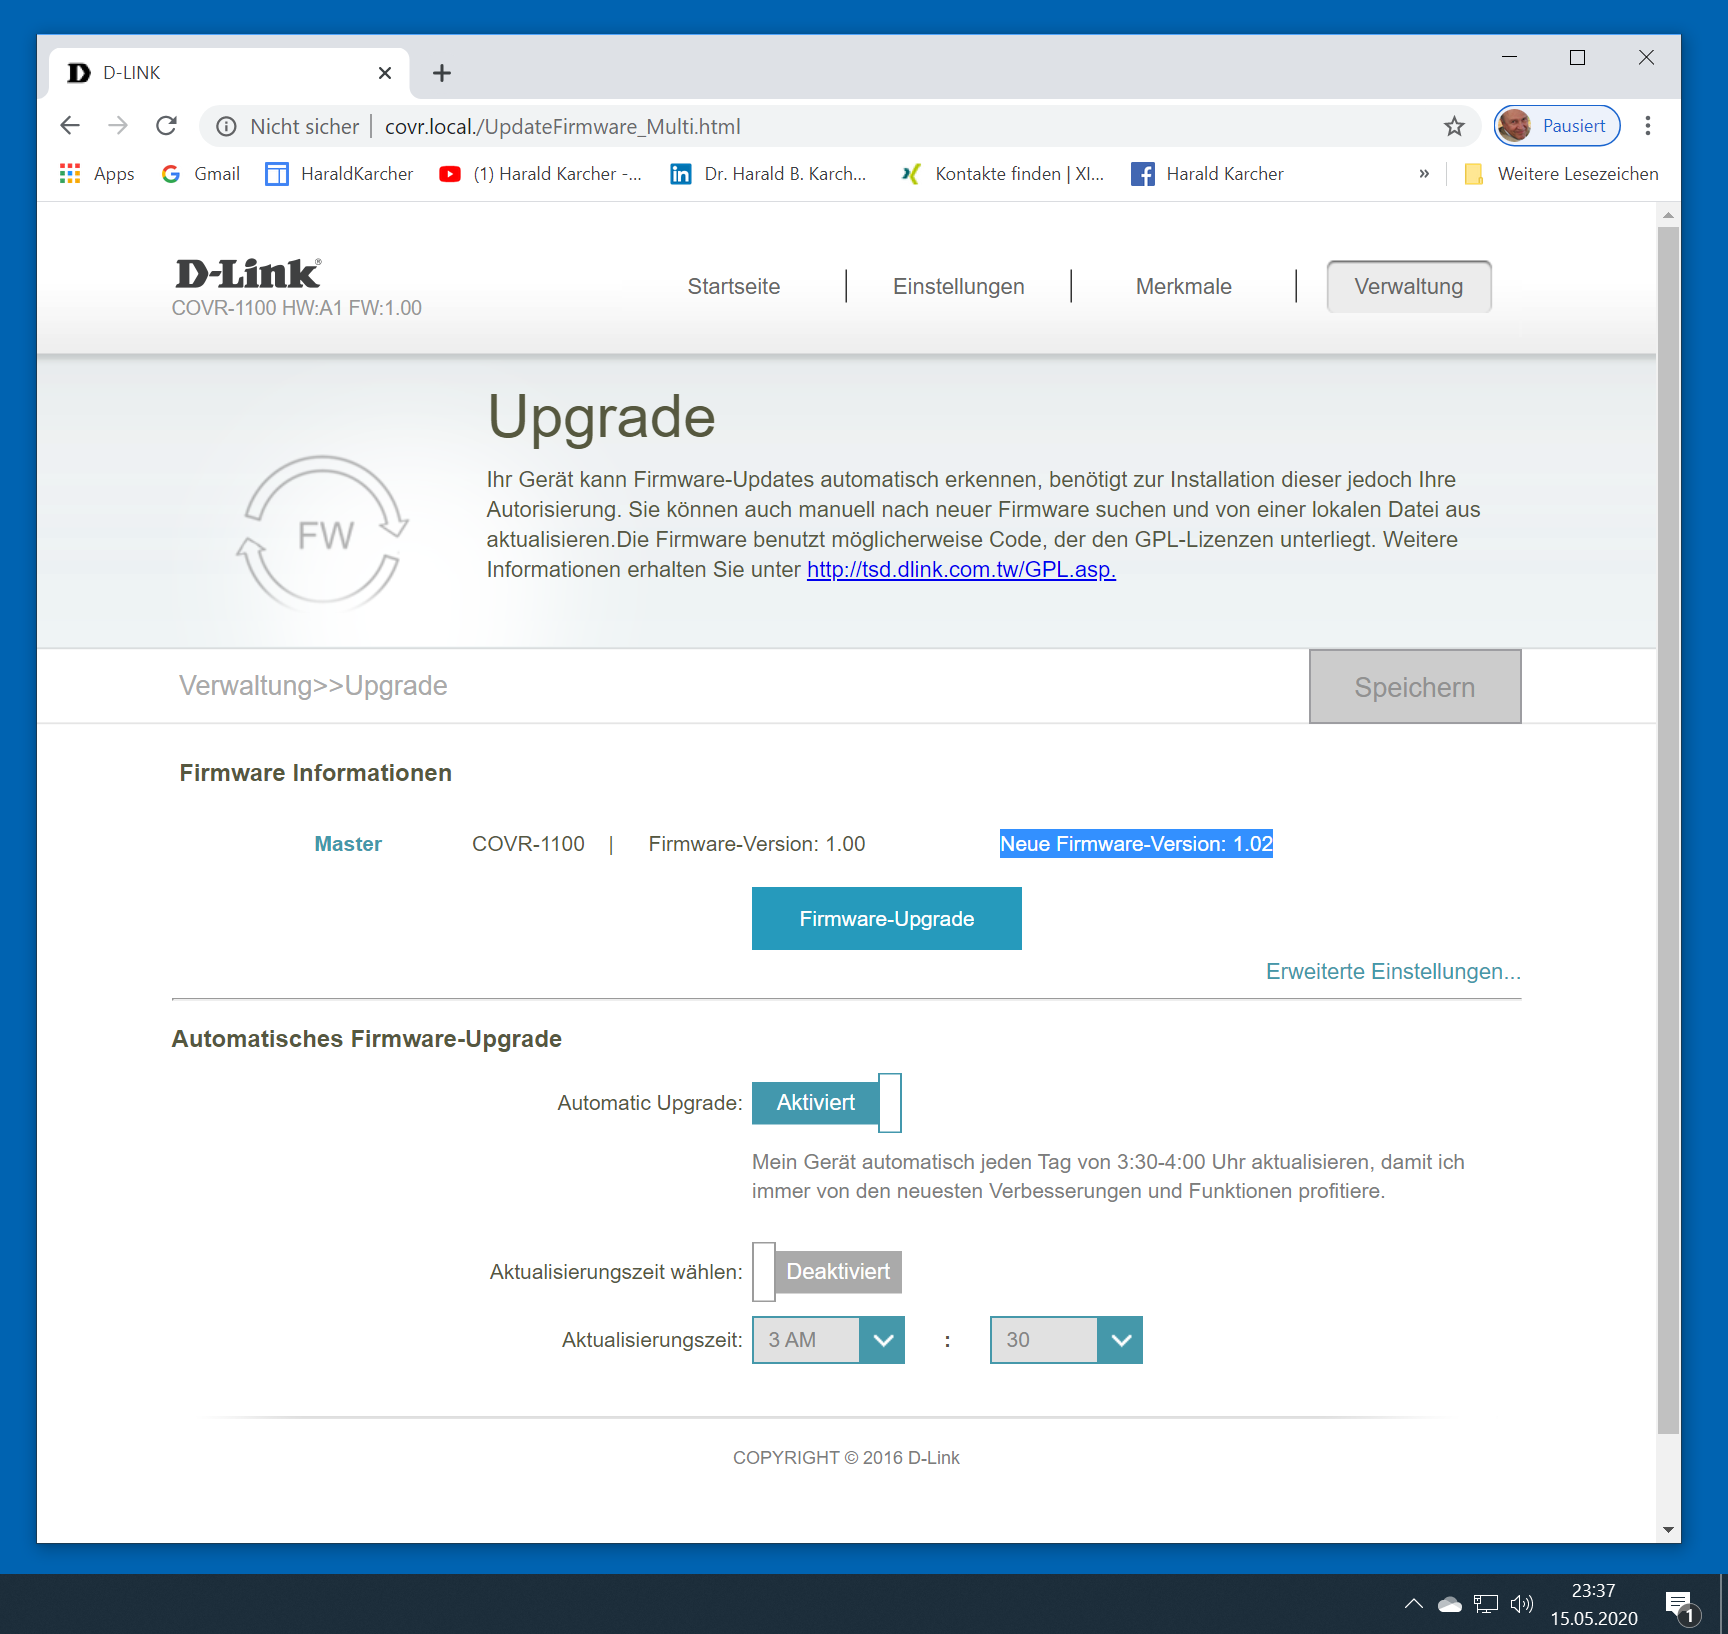
Task: Close the D-LINK browser tab
Action: click(385, 73)
